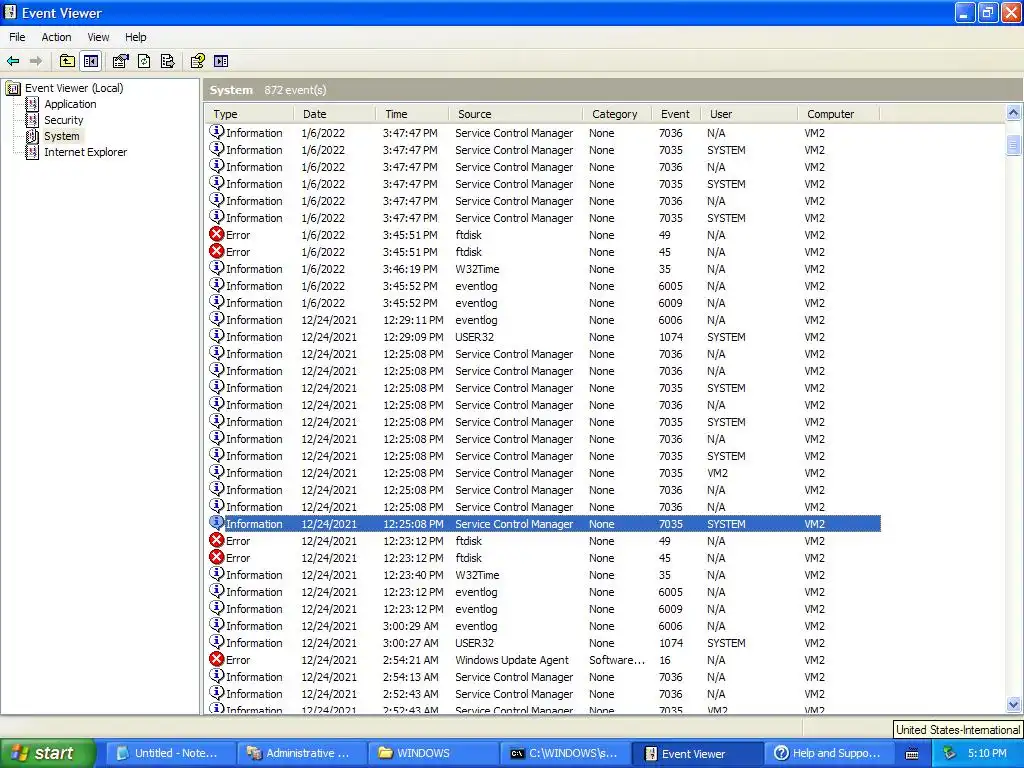1024x768 pixels.
Task: Click the error icon of the 12/24/2021 ftdisk event 45
Action: tap(217, 558)
